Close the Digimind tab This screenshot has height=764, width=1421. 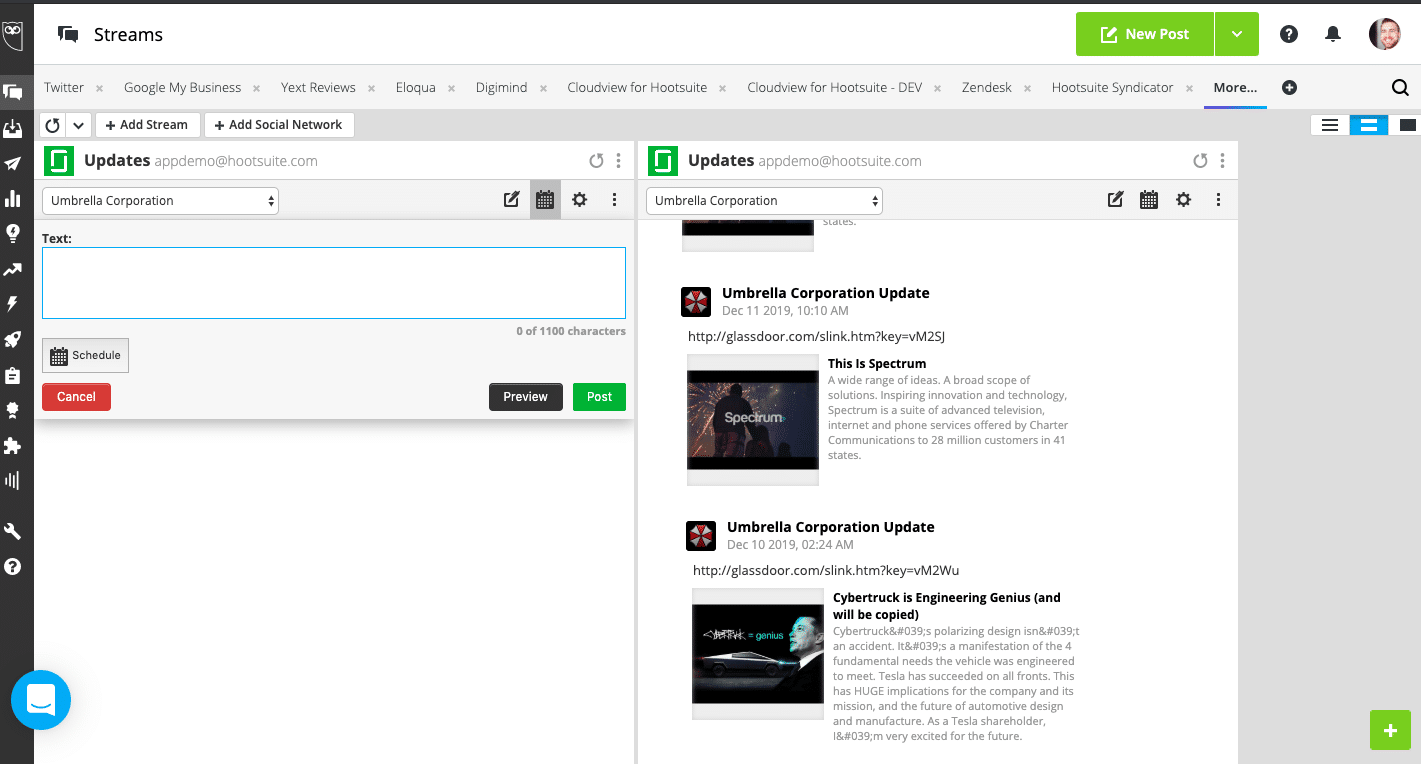coord(543,88)
